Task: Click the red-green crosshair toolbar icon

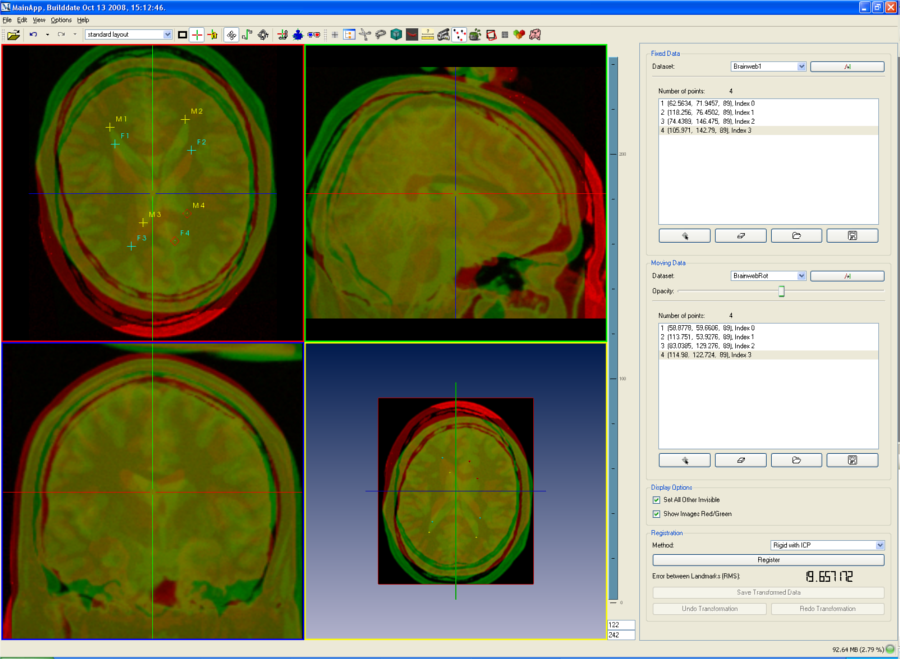Action: pos(198,34)
